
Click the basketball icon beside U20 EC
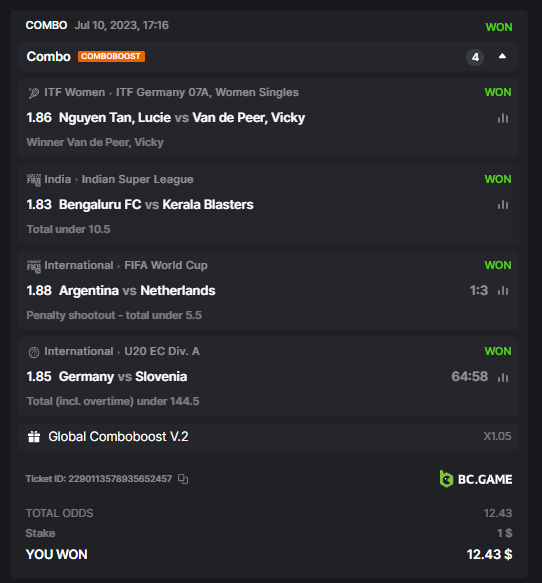click(33, 352)
